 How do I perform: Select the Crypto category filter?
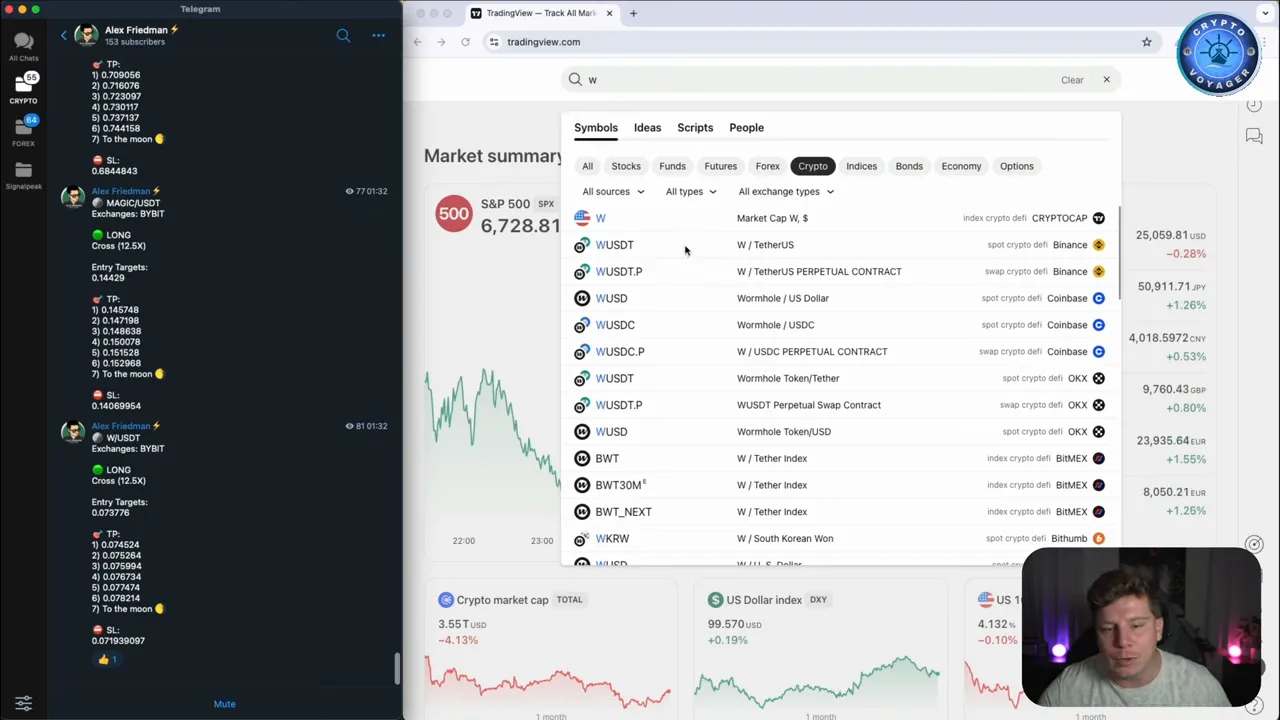[813, 166]
